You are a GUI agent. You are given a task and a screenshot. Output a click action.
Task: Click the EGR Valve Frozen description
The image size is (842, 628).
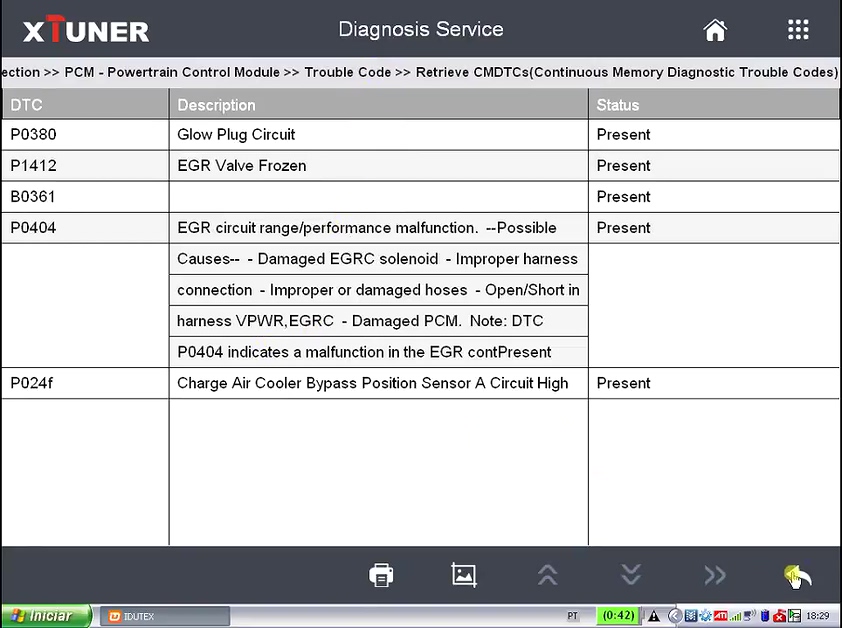(242, 165)
